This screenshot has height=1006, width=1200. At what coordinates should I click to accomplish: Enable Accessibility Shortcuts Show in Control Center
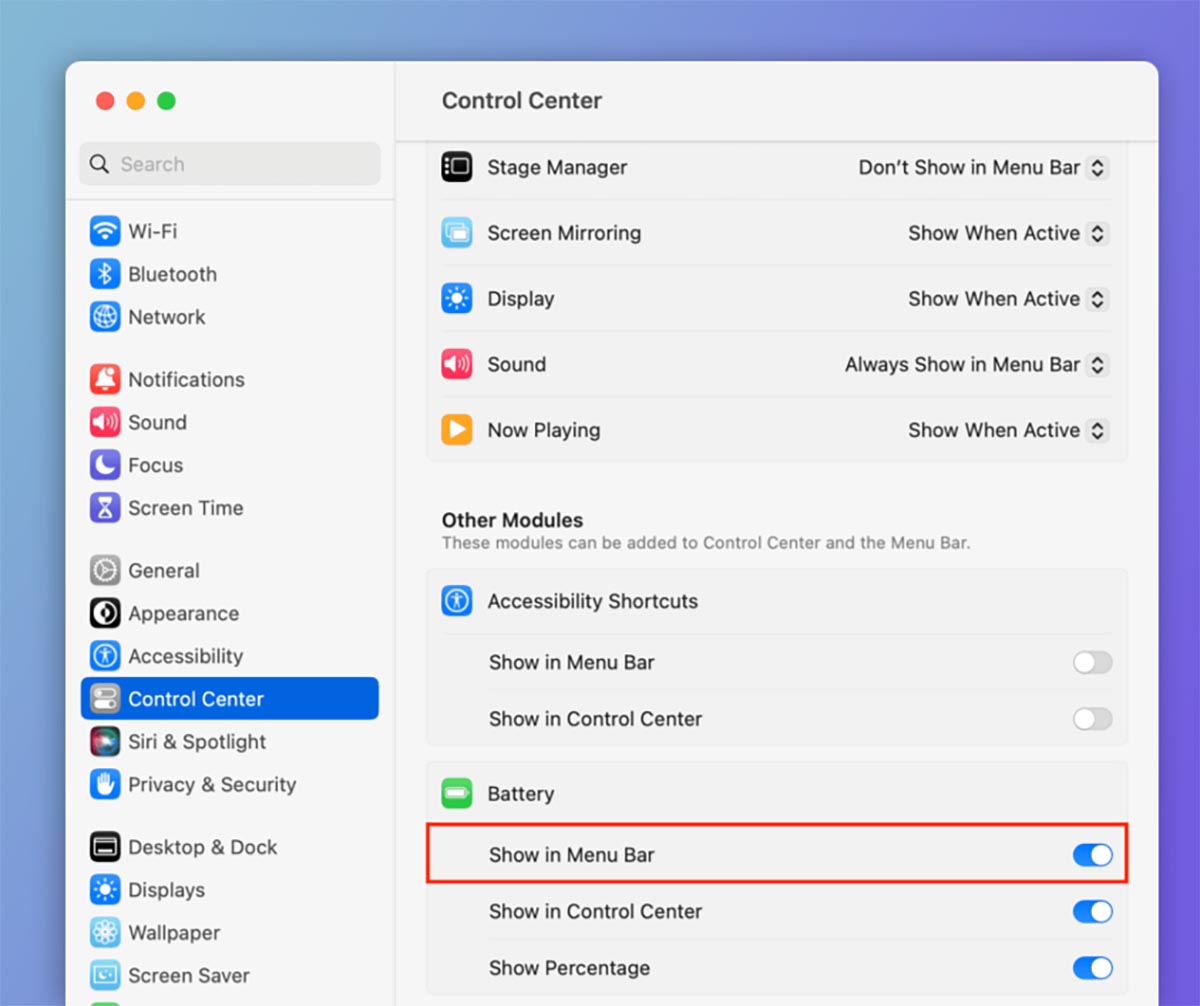pyautogui.click(x=1092, y=718)
